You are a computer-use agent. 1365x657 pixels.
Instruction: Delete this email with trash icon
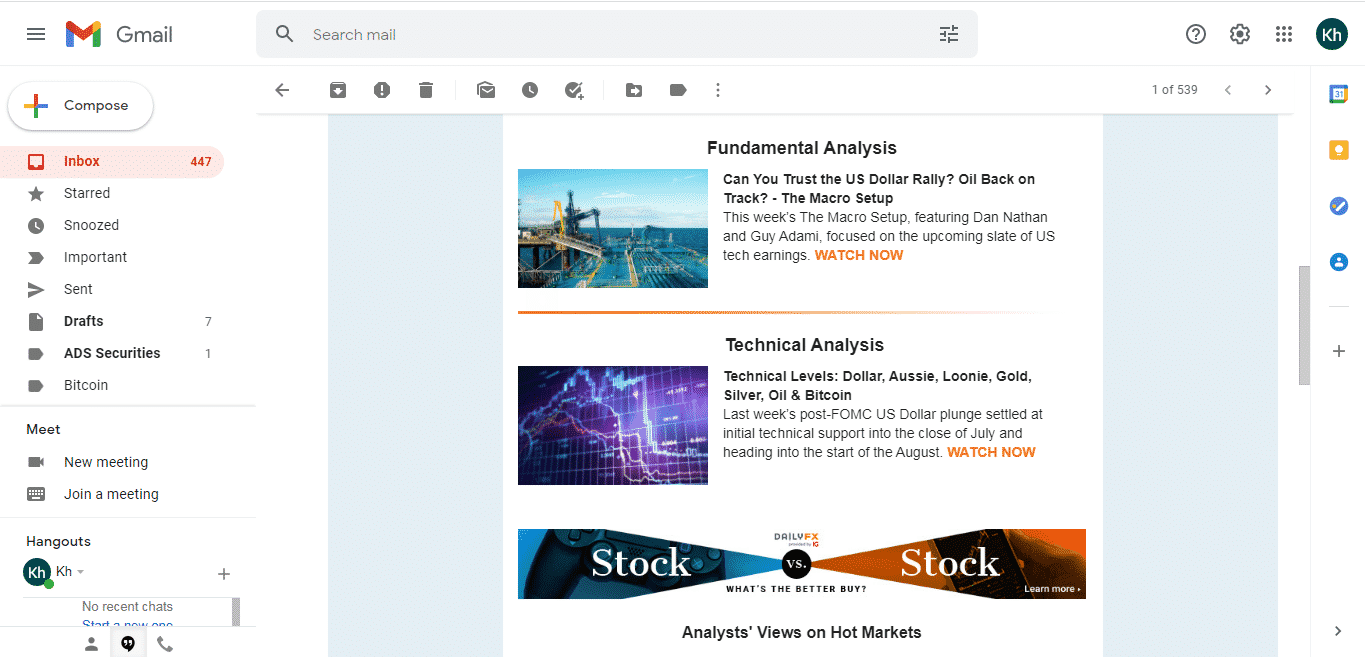pyautogui.click(x=426, y=90)
